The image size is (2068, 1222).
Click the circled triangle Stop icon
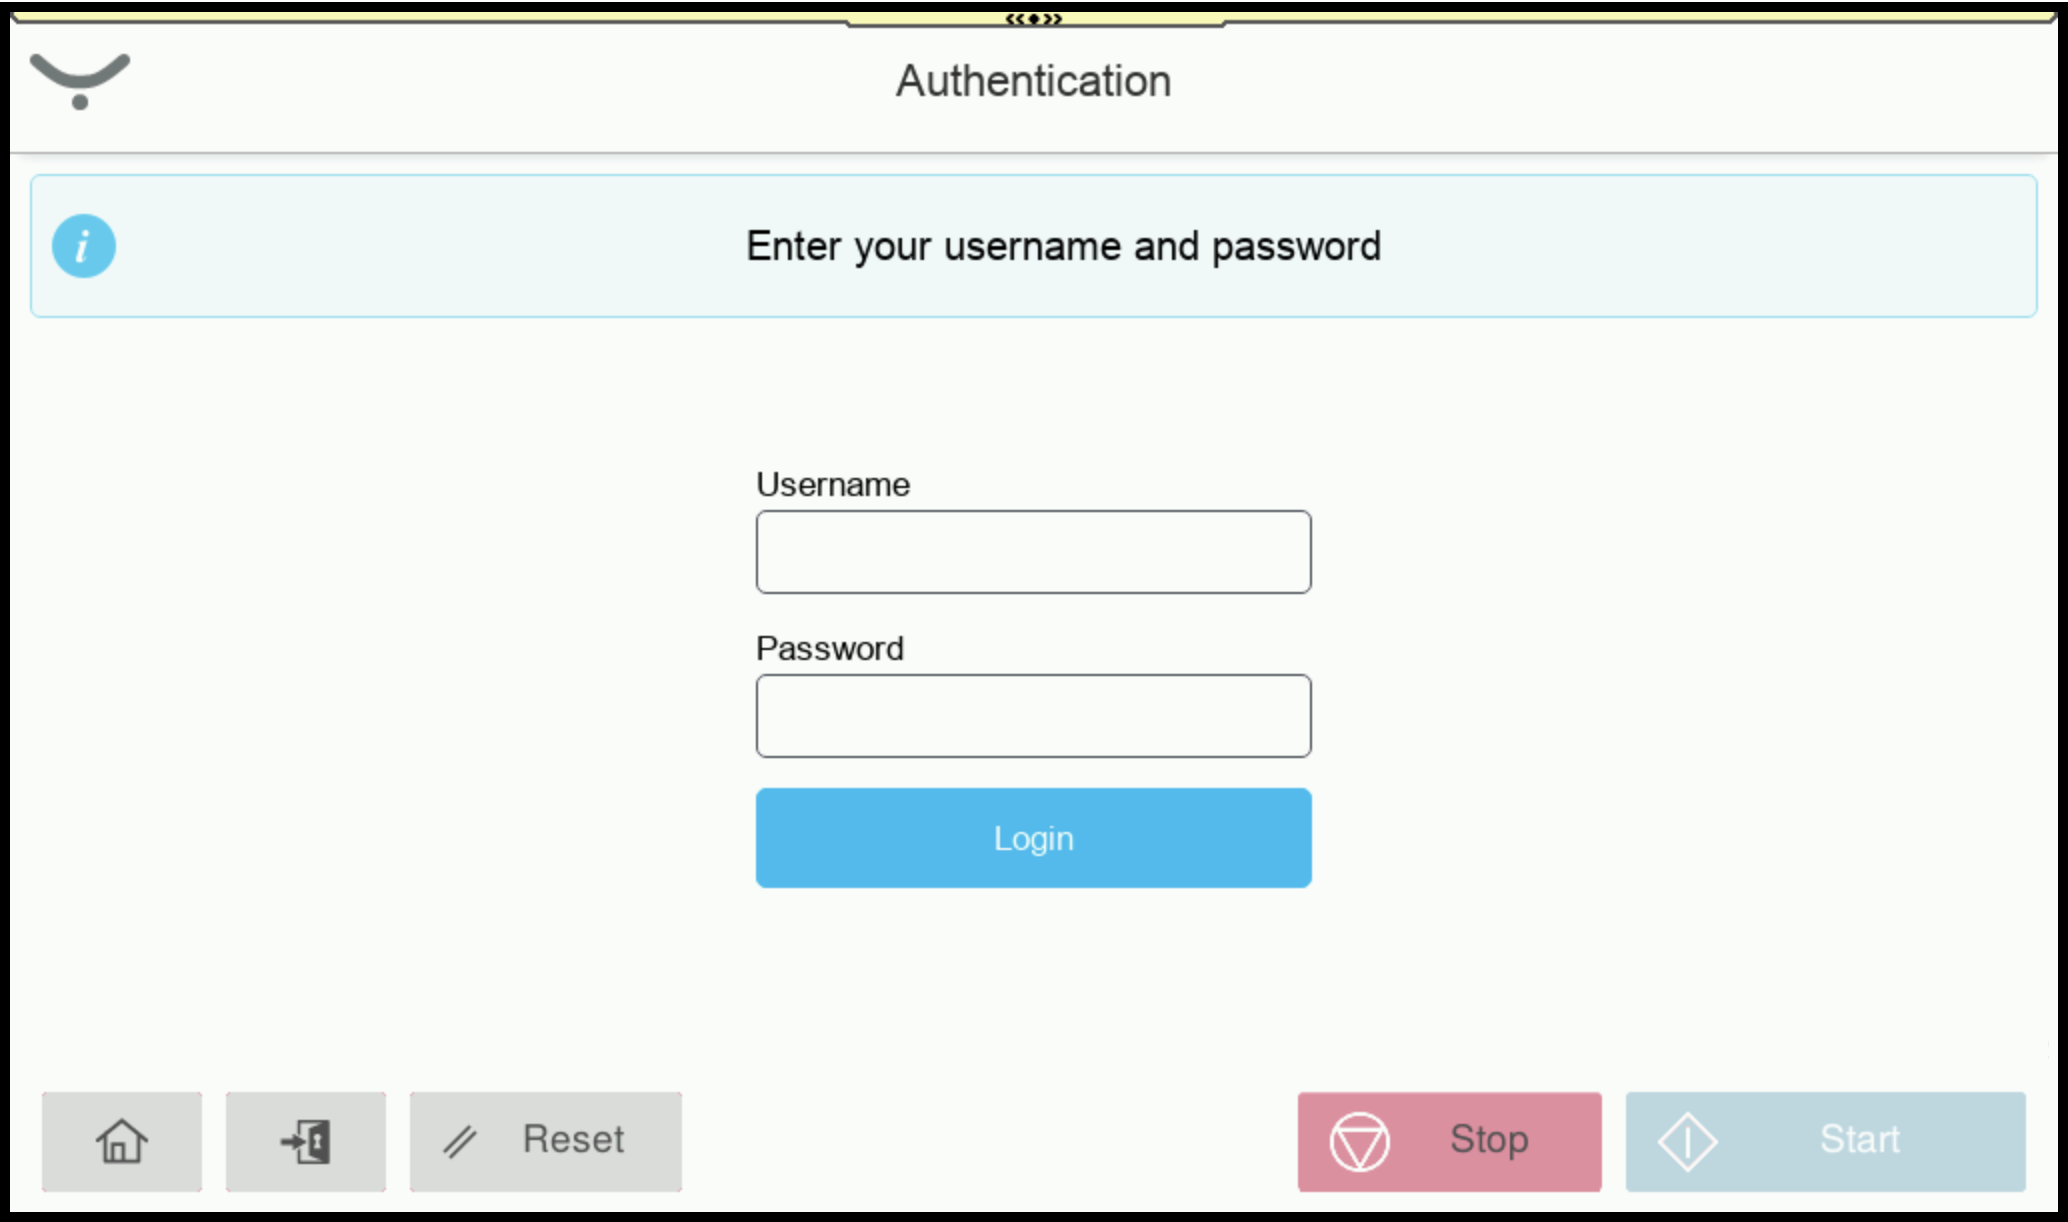click(1359, 1141)
